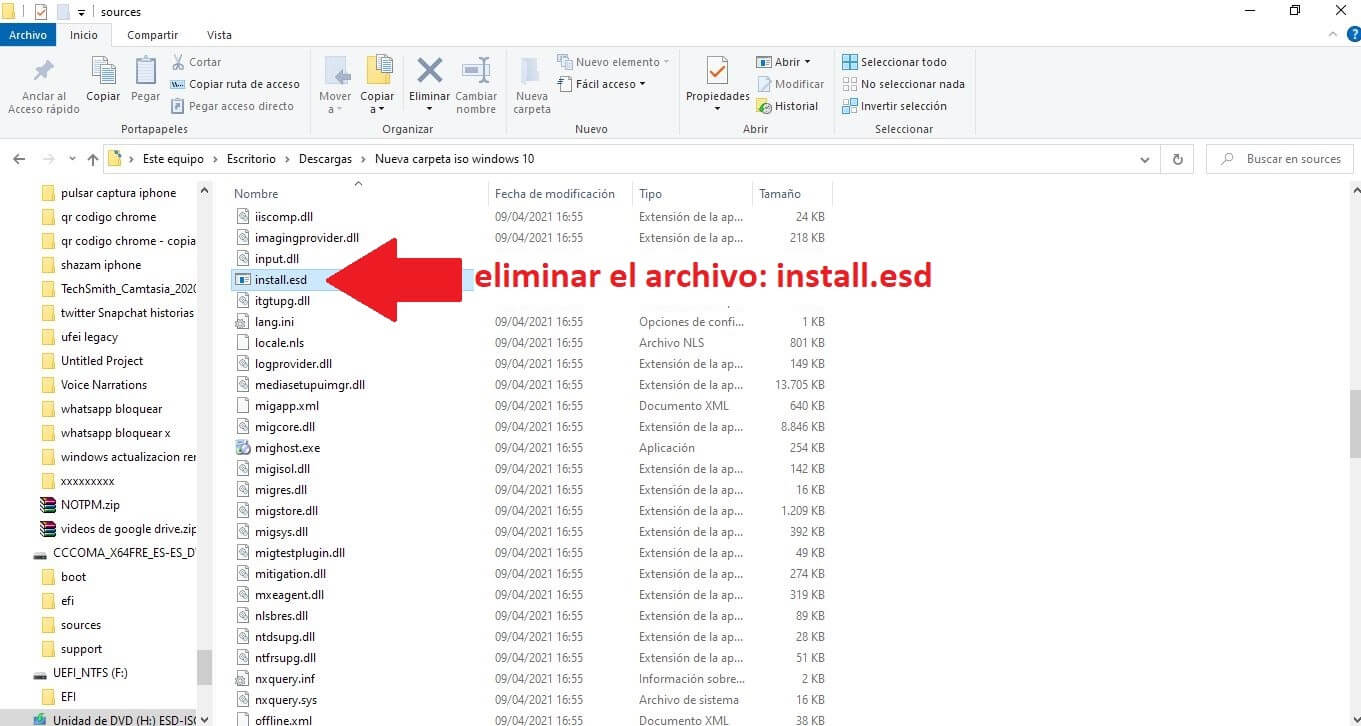Select the locale.nls file
Viewport: 1361px width, 726px height.
click(279, 343)
